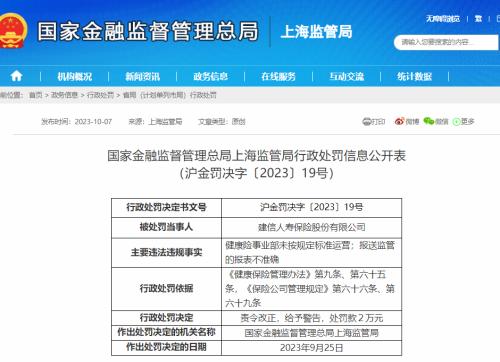Go to 政务信息 in breadcrumb

64,95
